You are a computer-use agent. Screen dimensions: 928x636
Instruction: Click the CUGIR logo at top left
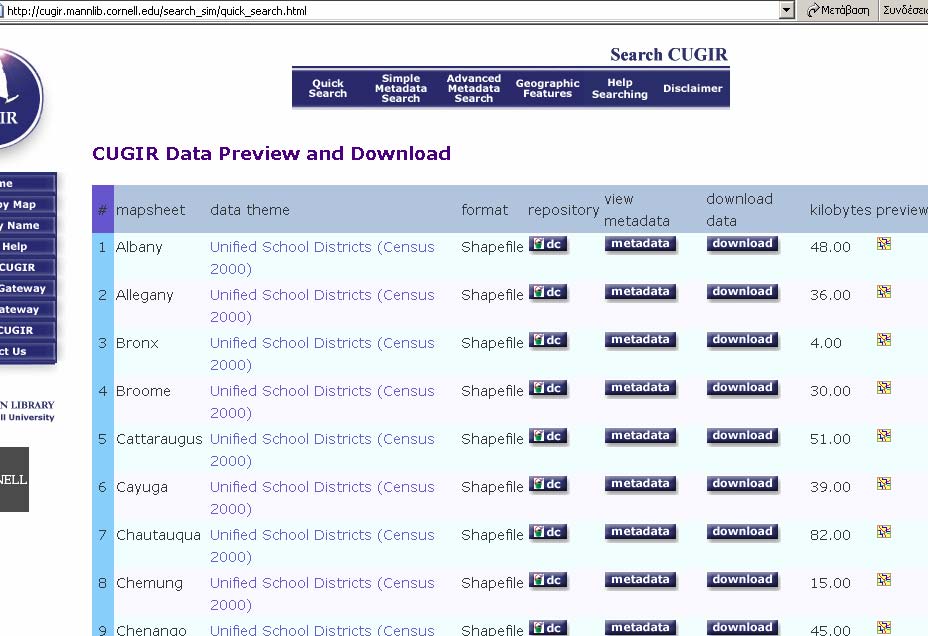(x=19, y=98)
